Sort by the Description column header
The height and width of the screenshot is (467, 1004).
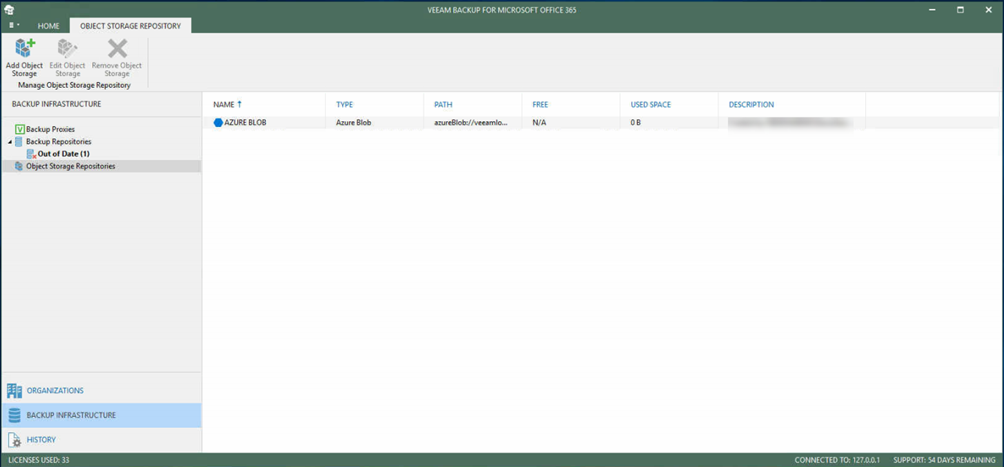coord(751,104)
